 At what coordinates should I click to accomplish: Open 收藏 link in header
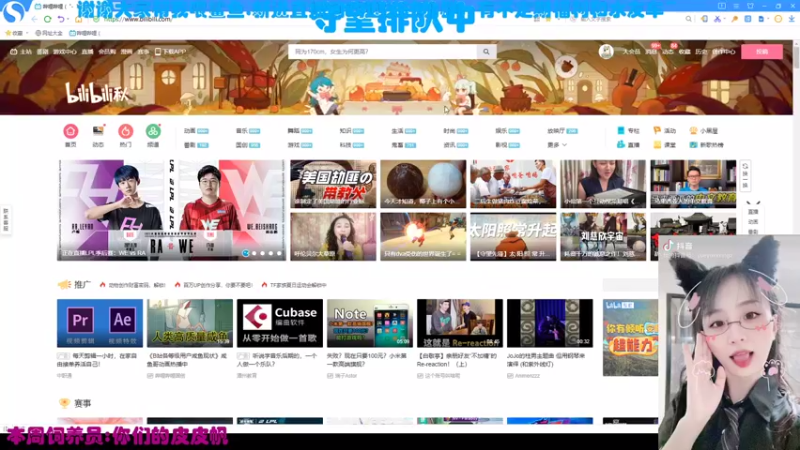click(x=685, y=52)
